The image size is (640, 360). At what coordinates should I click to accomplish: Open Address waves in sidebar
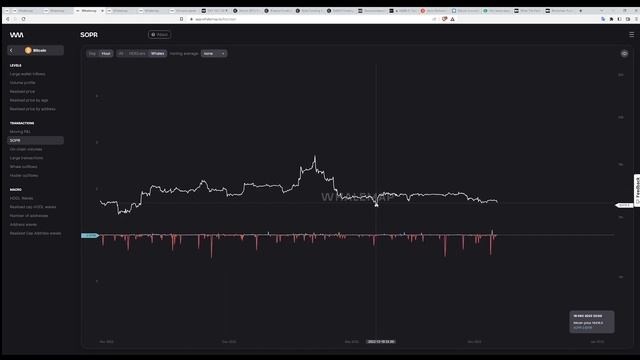(23, 224)
